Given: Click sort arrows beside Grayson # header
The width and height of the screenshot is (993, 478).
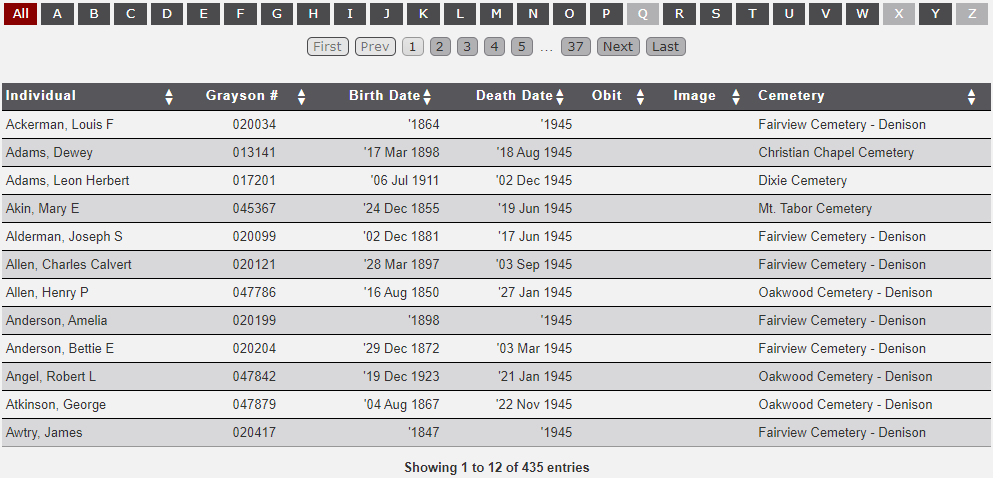Looking at the screenshot, I should click(301, 97).
